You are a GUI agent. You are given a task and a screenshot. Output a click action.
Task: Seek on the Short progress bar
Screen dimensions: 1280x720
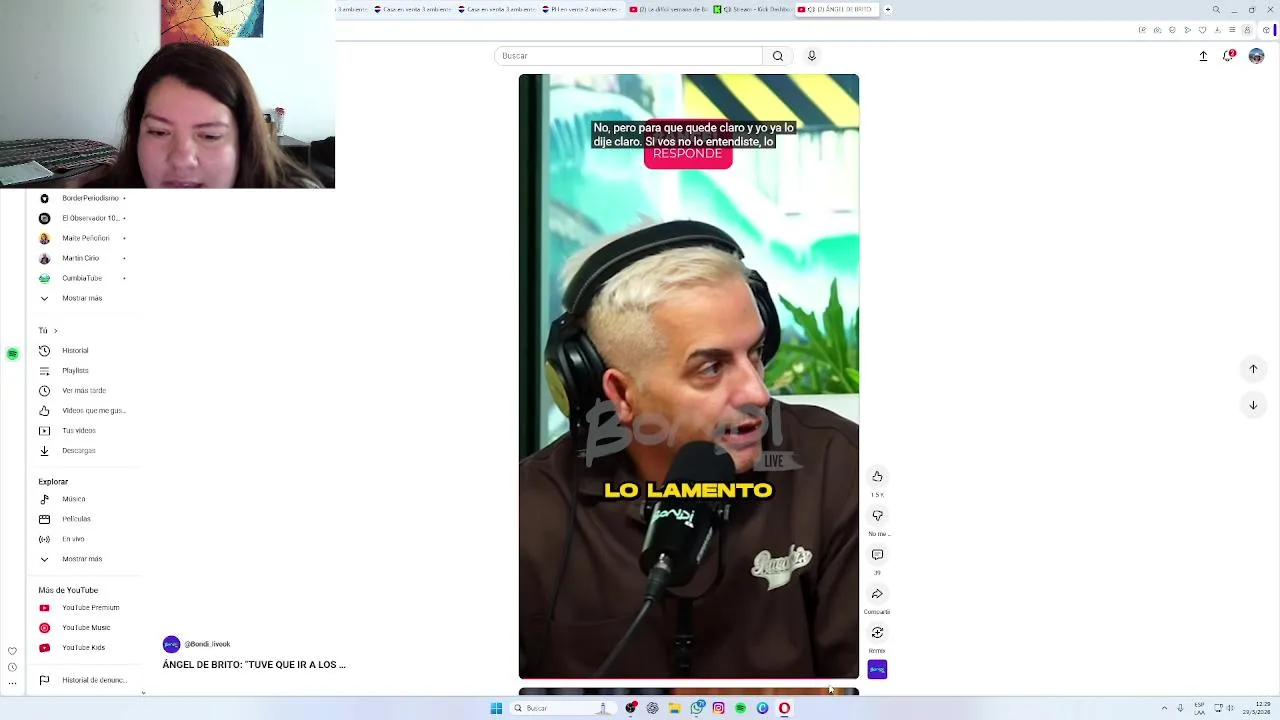pyautogui.click(x=688, y=678)
